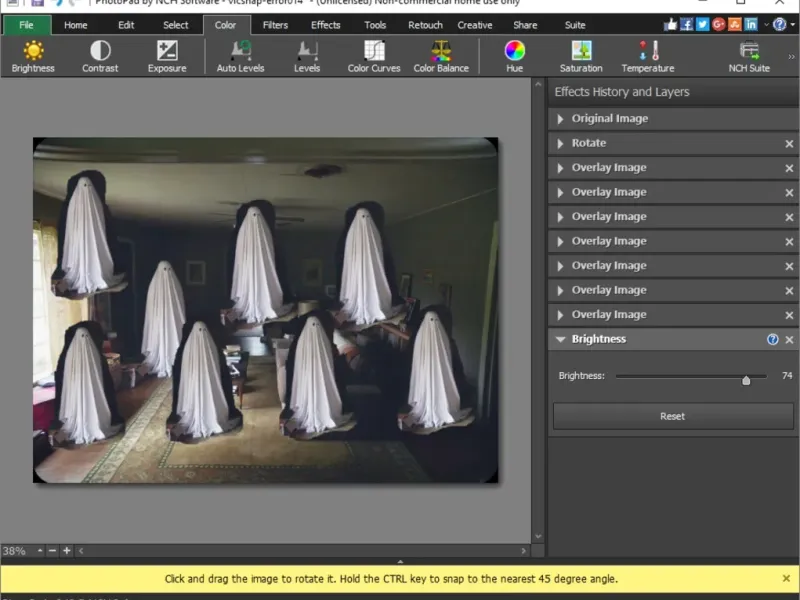Switch to the Suite tab

pyautogui.click(x=575, y=25)
